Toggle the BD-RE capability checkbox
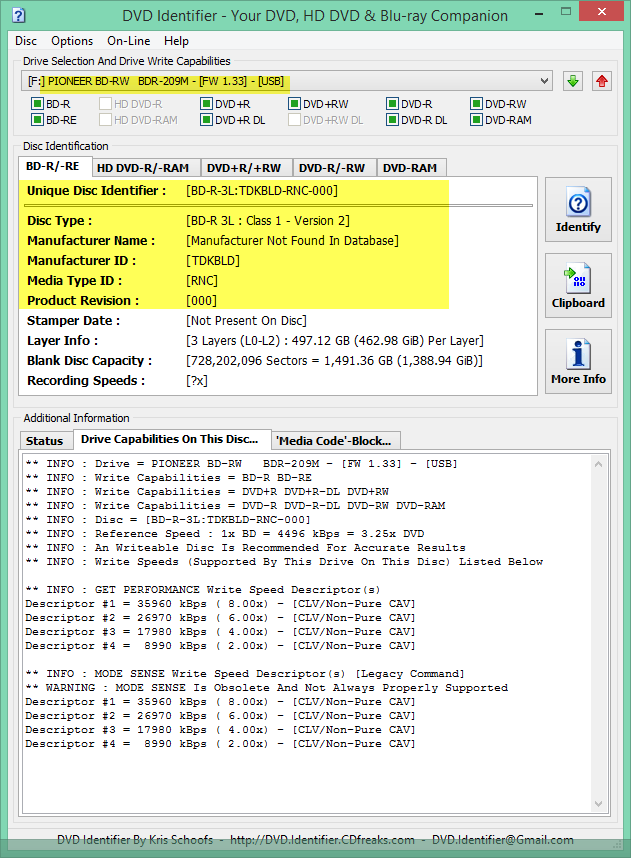The height and width of the screenshot is (858, 631). (37, 119)
